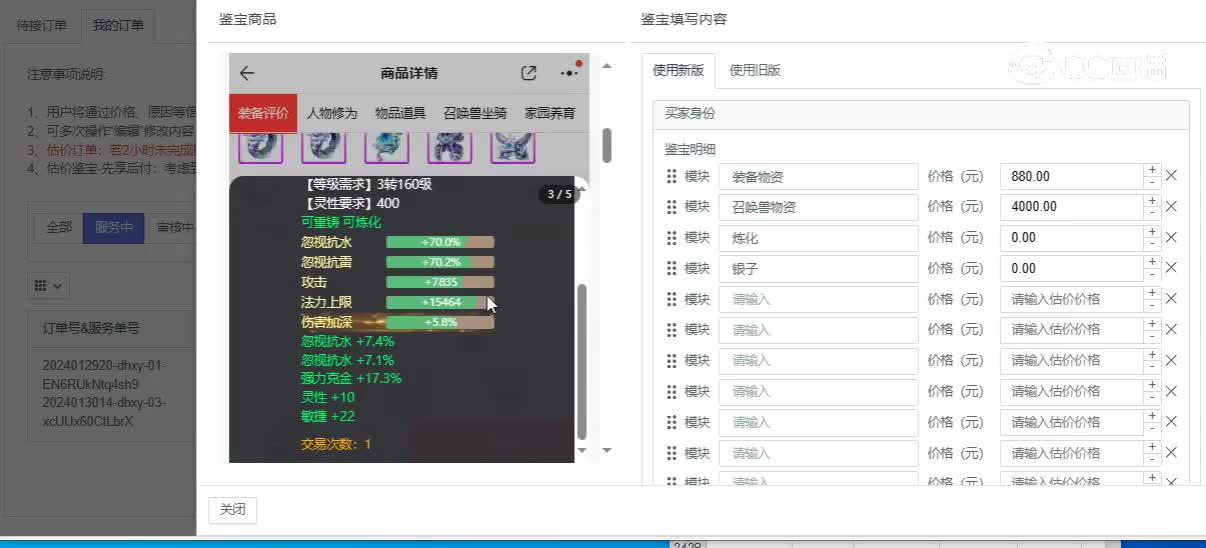Select the 装备评价 tab
This screenshot has width=1206, height=548.
click(x=263, y=113)
